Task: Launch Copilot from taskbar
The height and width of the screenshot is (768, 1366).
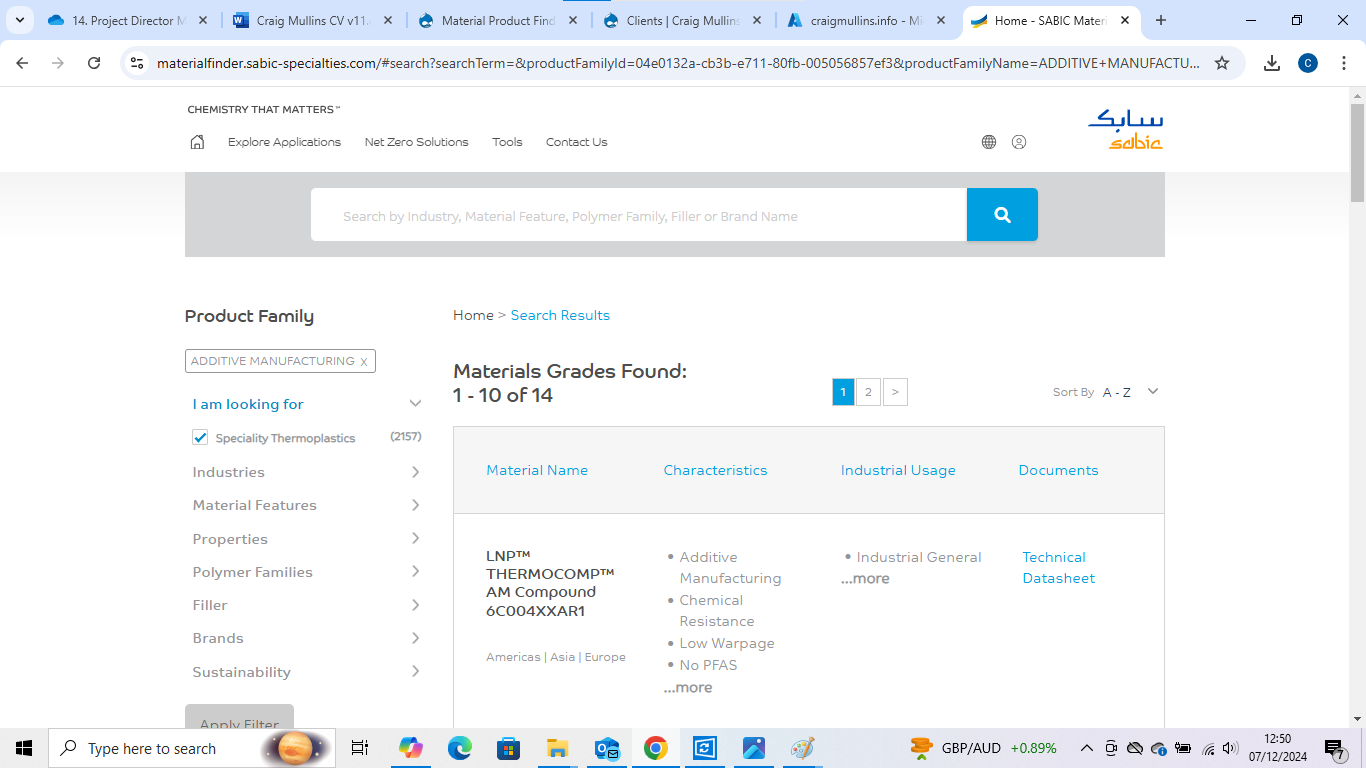Action: click(411, 748)
